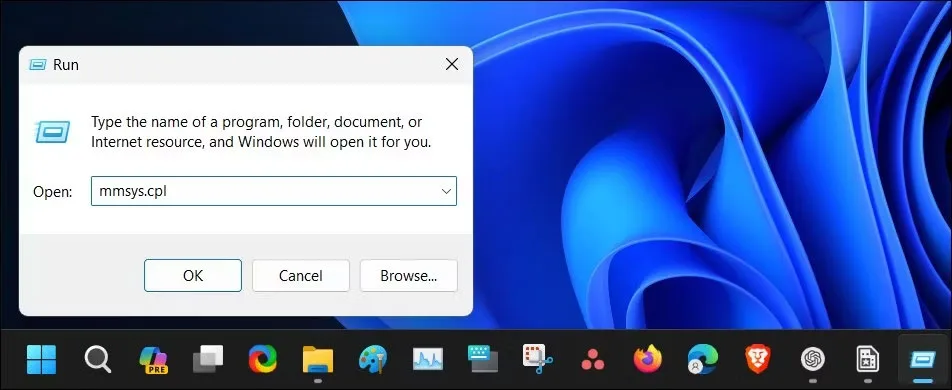The image size is (952, 390).
Task: Launch Brave browser from taskbar
Action: (757, 359)
